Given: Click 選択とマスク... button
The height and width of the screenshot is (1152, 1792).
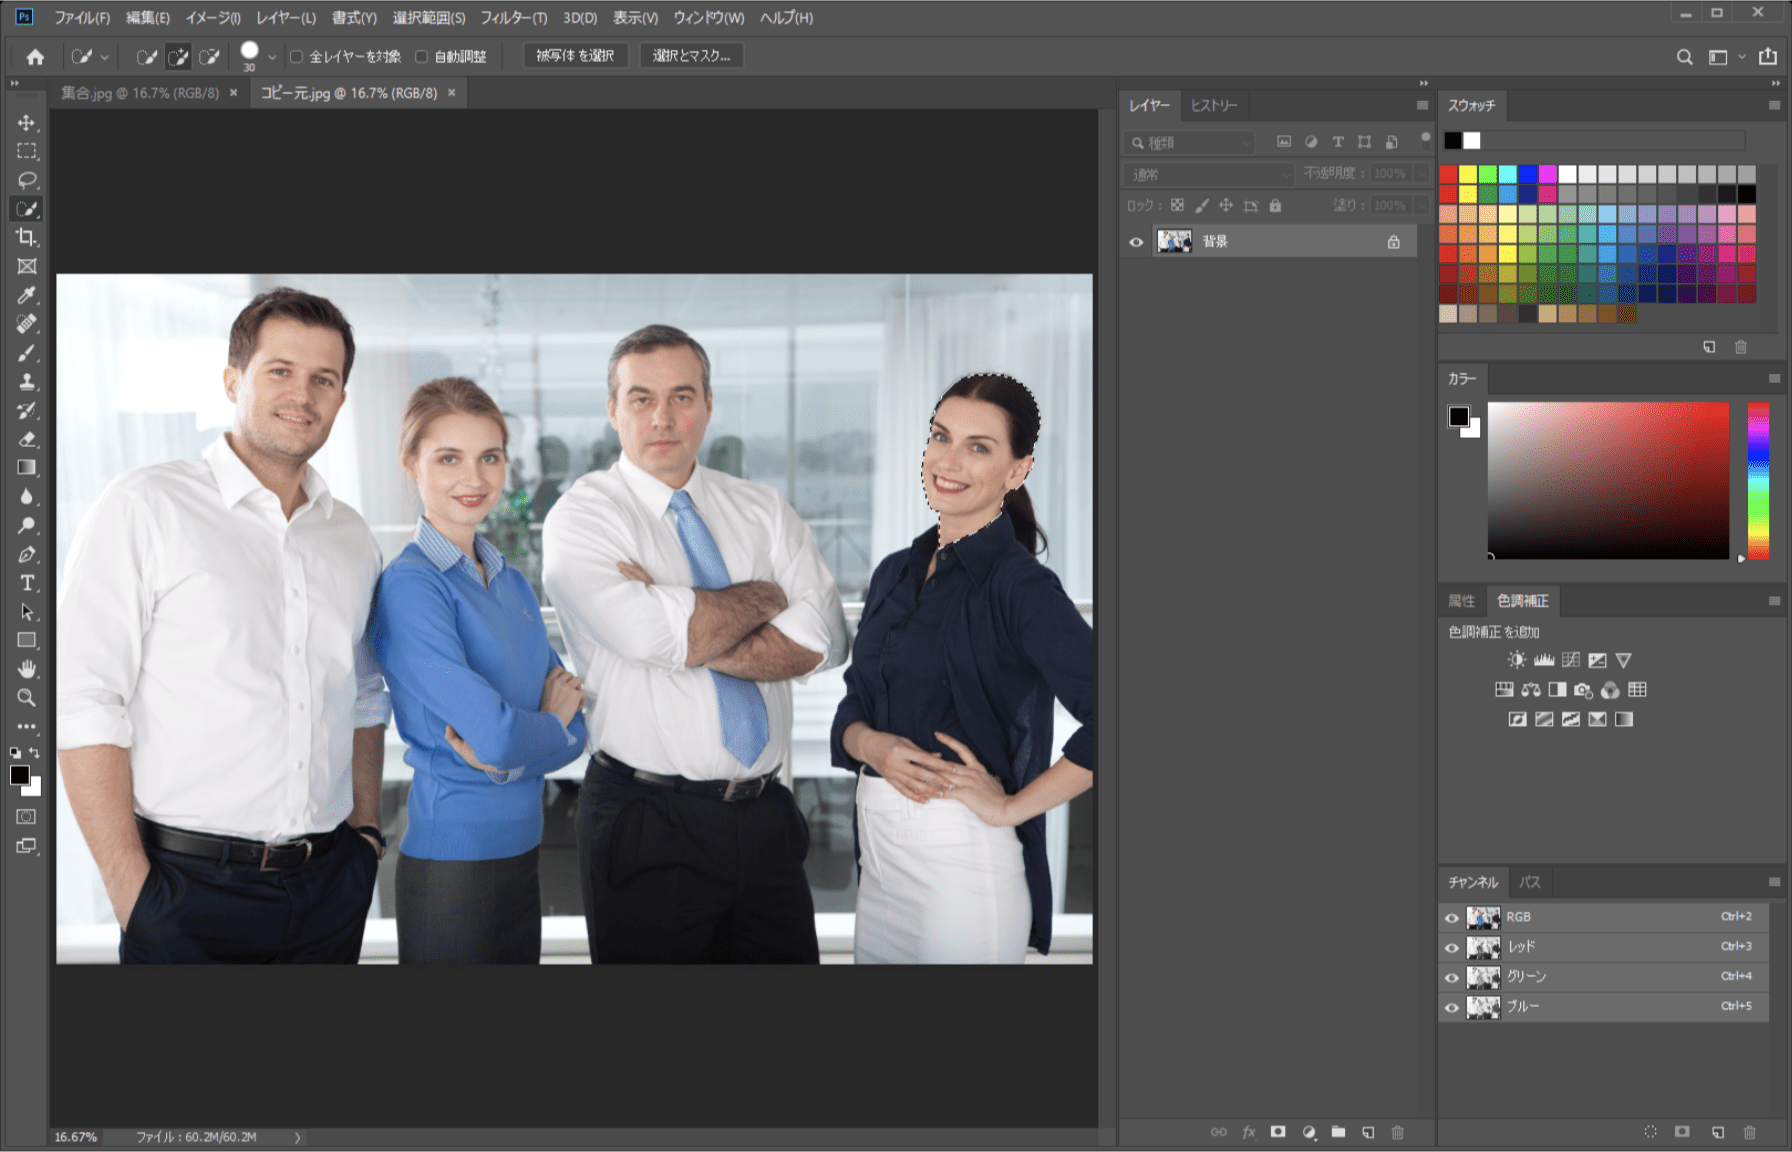Looking at the screenshot, I should pos(691,56).
